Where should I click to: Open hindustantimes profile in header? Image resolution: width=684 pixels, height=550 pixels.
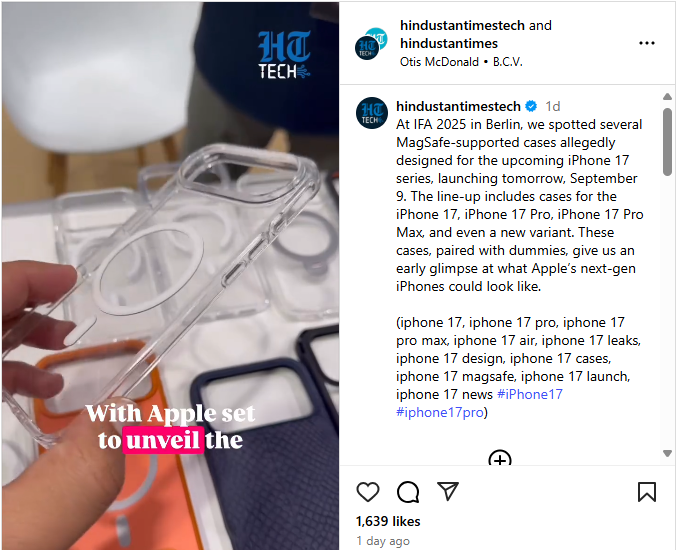coord(449,44)
